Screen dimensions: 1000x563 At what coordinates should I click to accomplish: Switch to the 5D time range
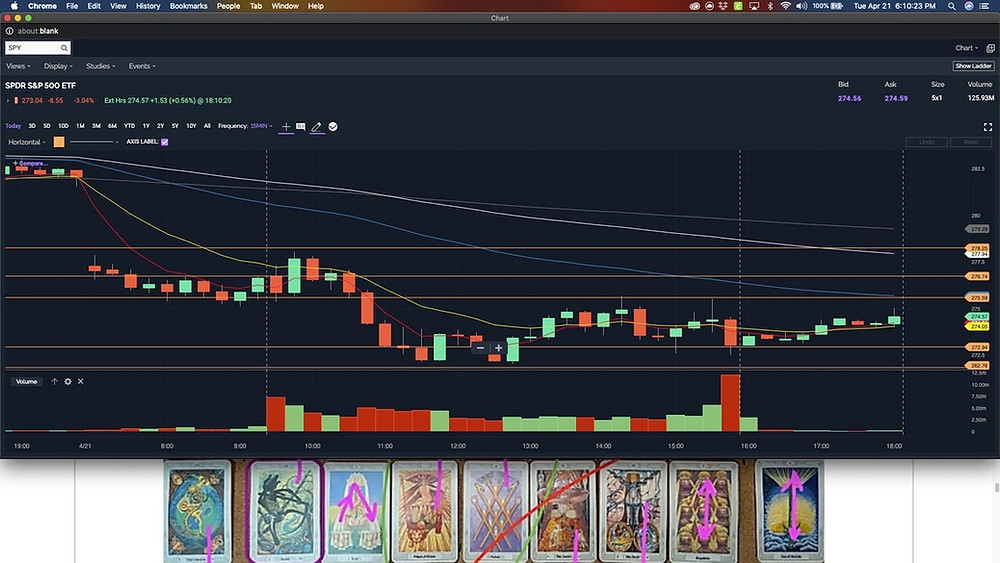(47, 126)
